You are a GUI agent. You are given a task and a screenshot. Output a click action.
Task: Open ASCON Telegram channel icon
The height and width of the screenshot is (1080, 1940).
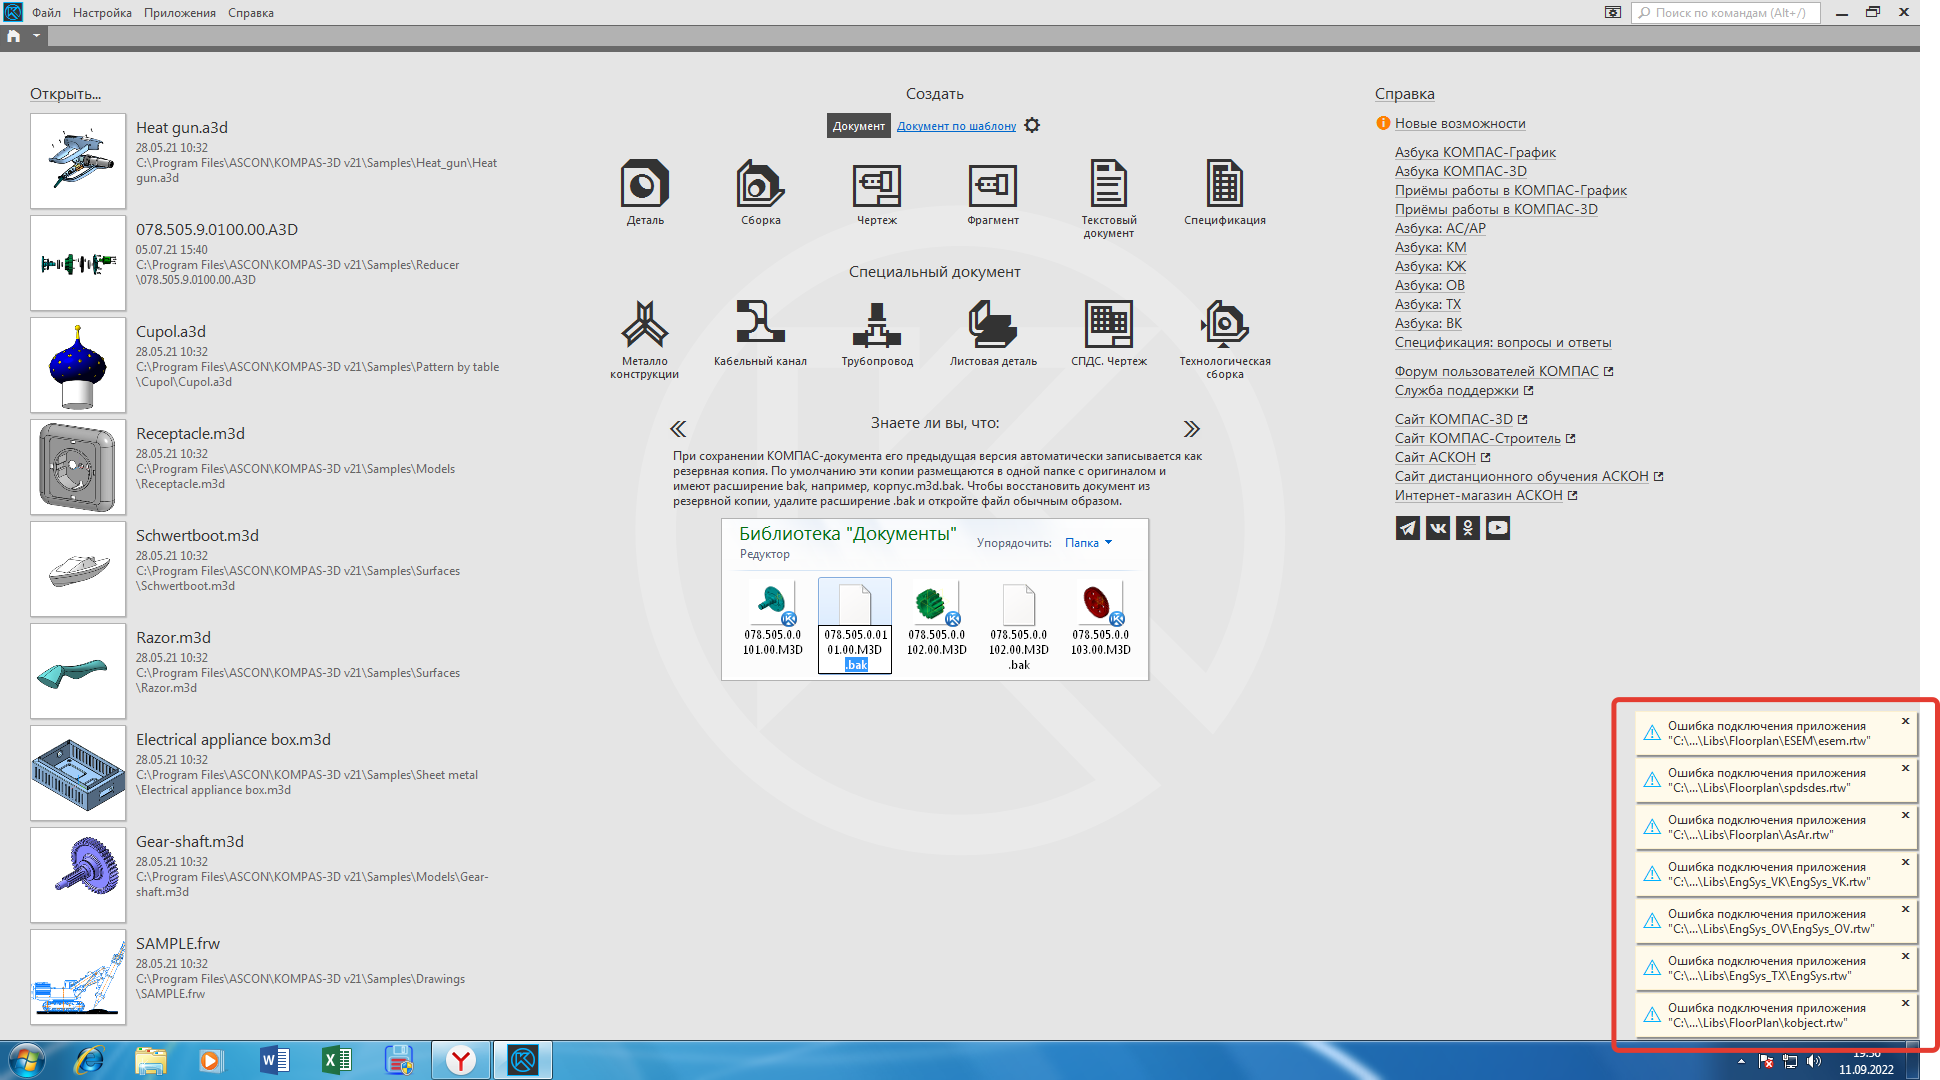1408,528
